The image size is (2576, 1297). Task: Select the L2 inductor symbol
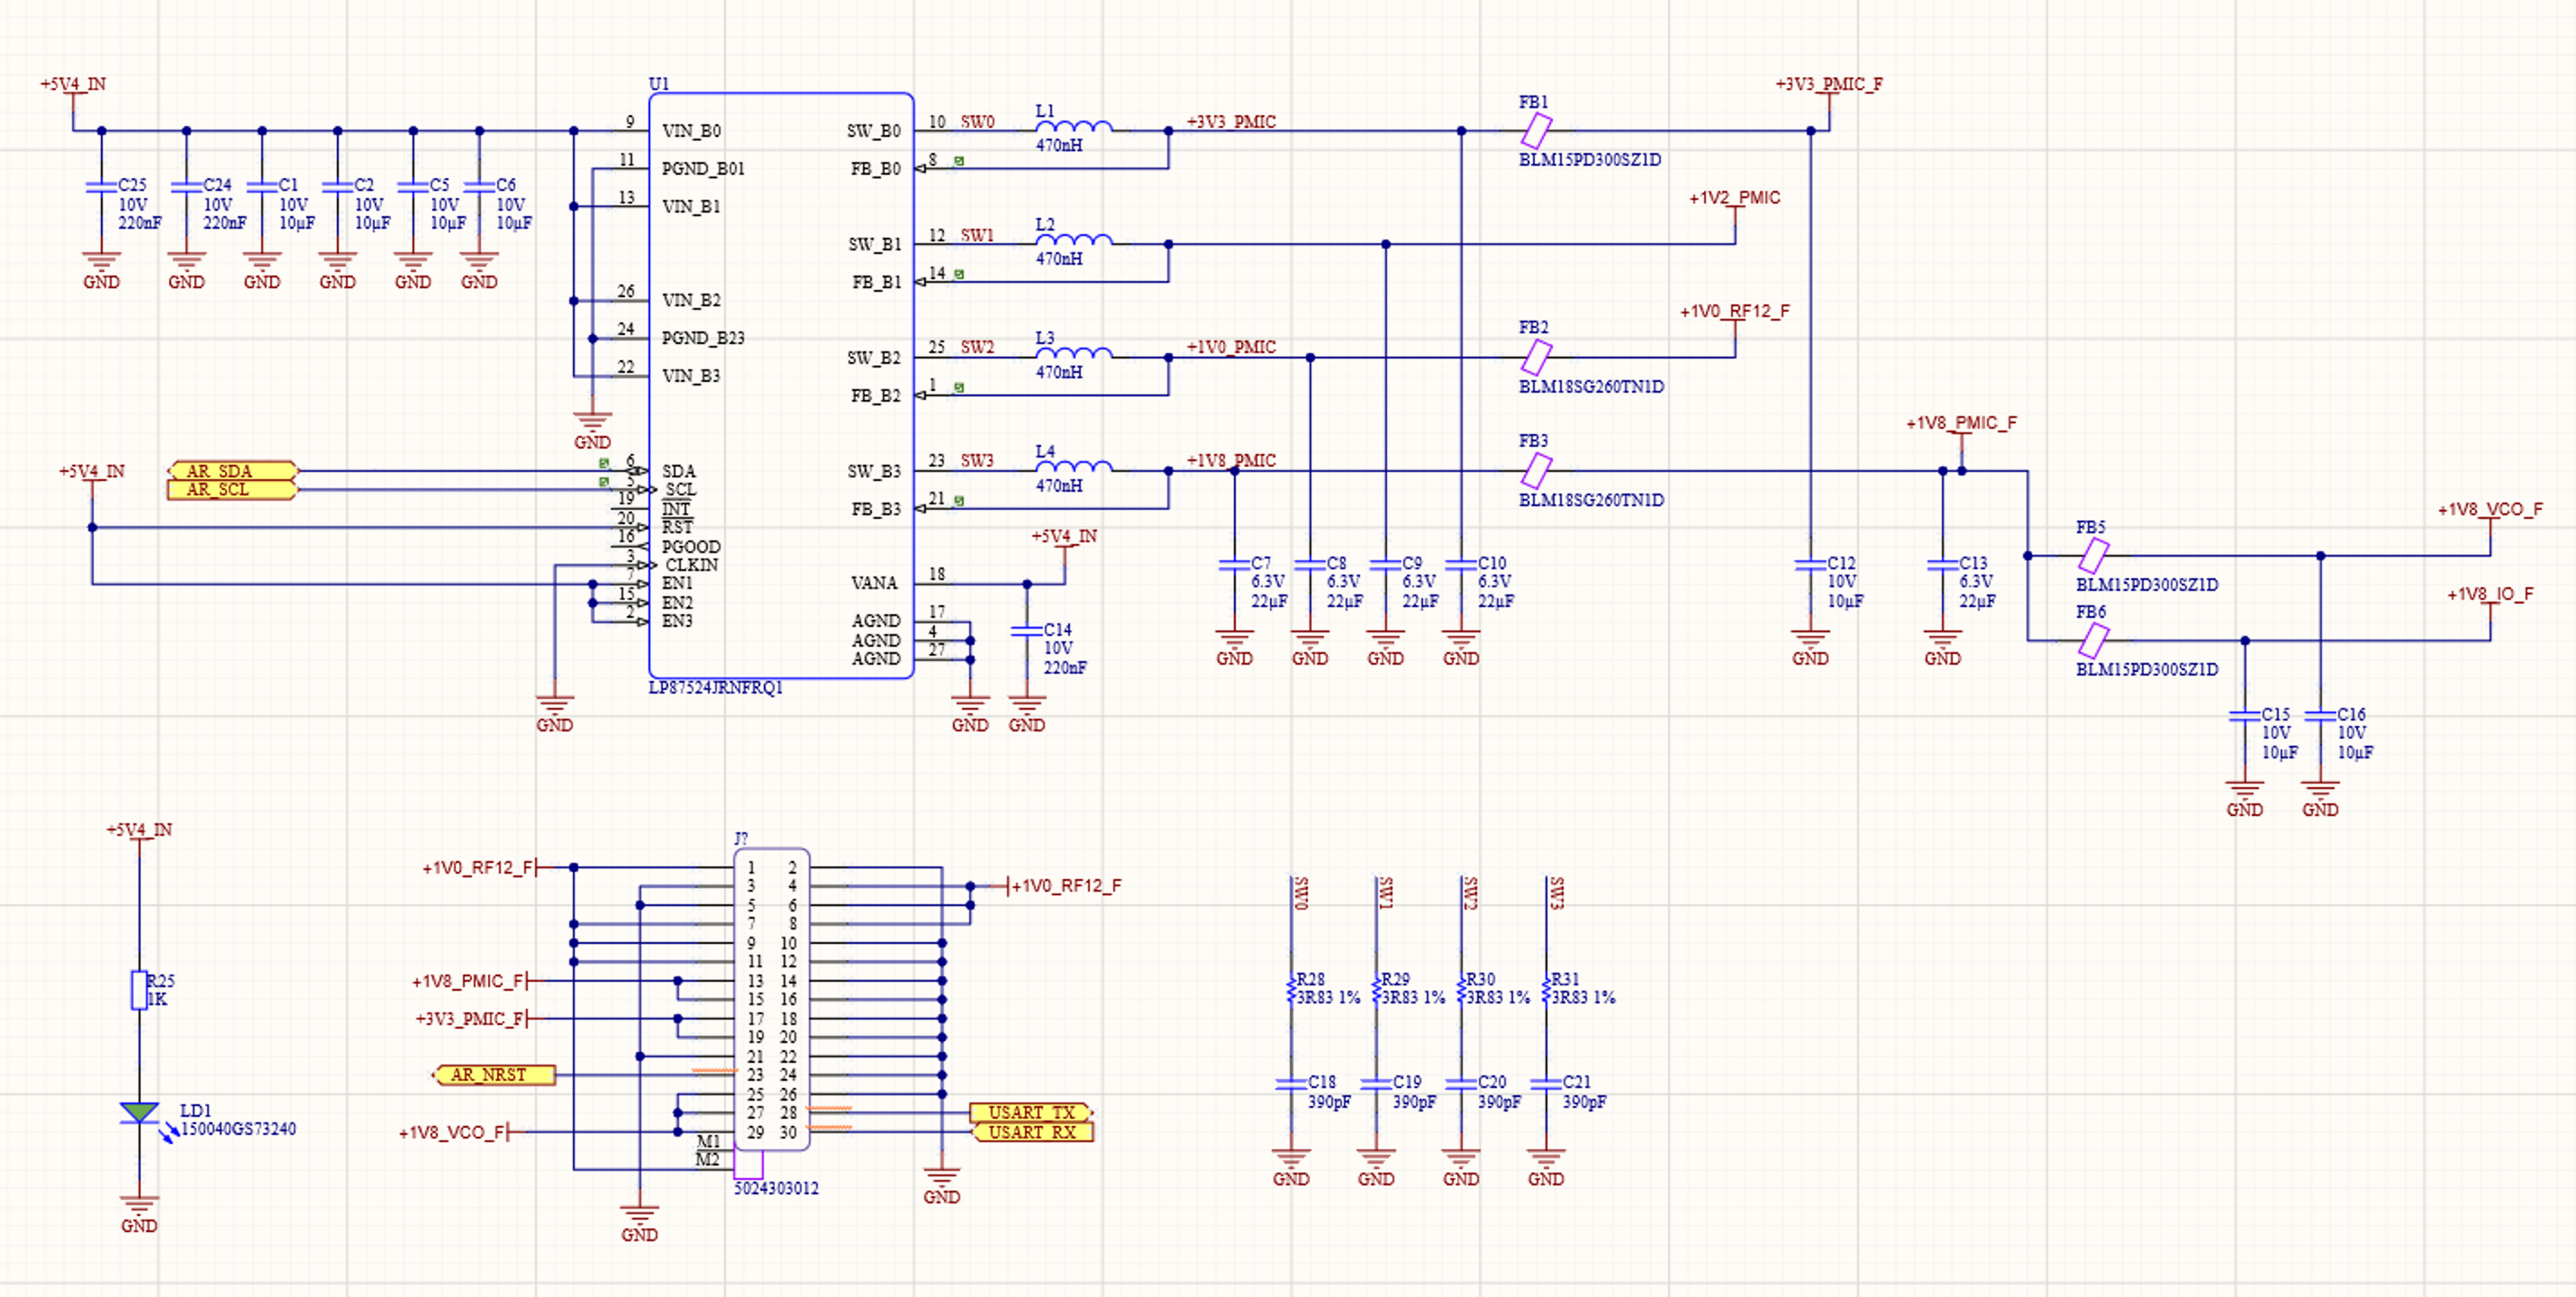(x=1073, y=240)
